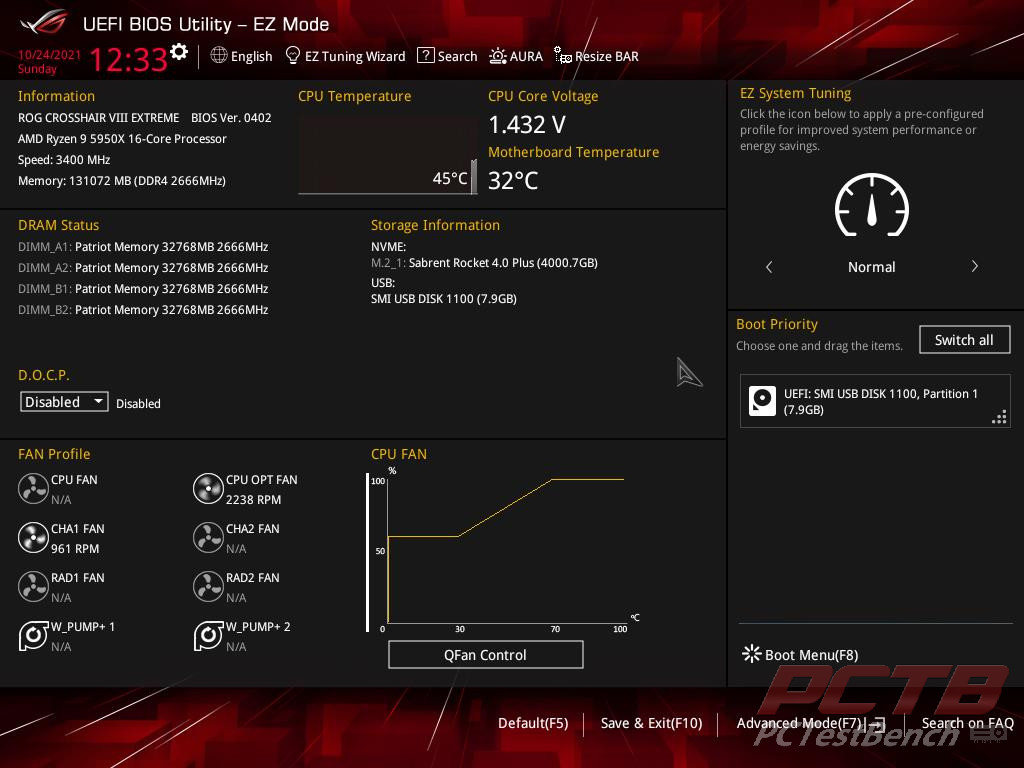Click the 12:33 clock display
Screen dimensions: 1024x768
coord(129,60)
